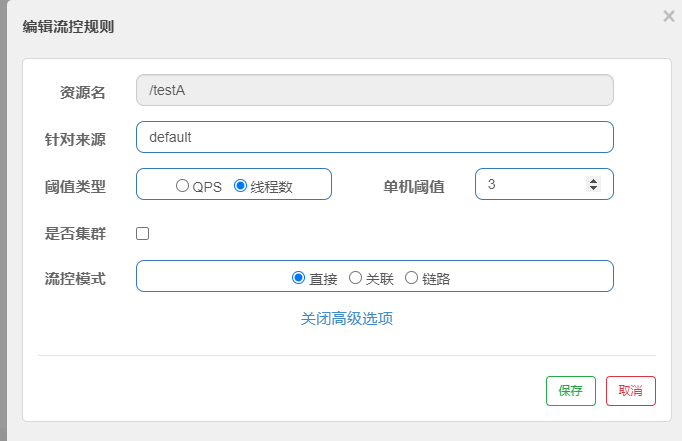This screenshot has height=441, width=682.
Task: Cancel editing with 取消 button
Action: (x=631, y=391)
